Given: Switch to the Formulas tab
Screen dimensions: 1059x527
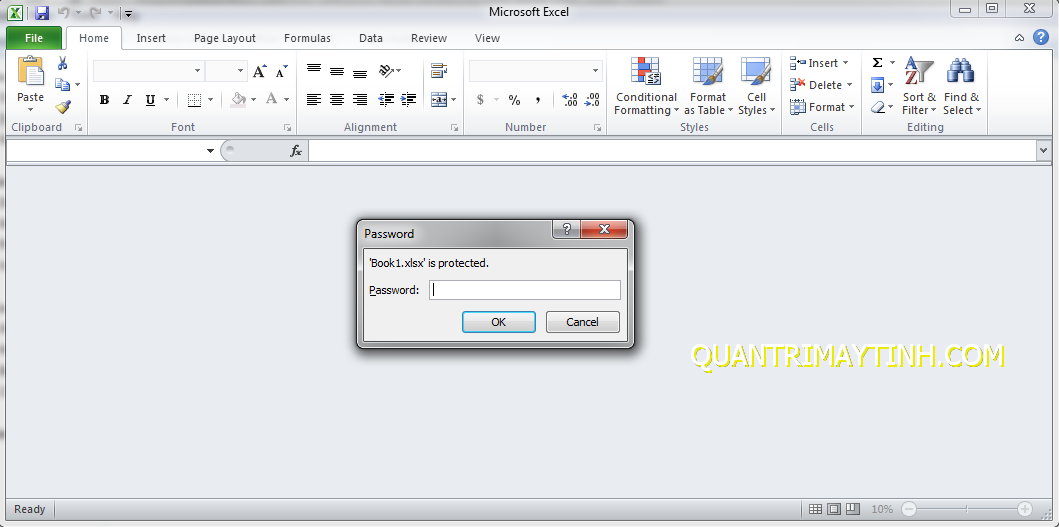Looking at the screenshot, I should [x=307, y=39].
